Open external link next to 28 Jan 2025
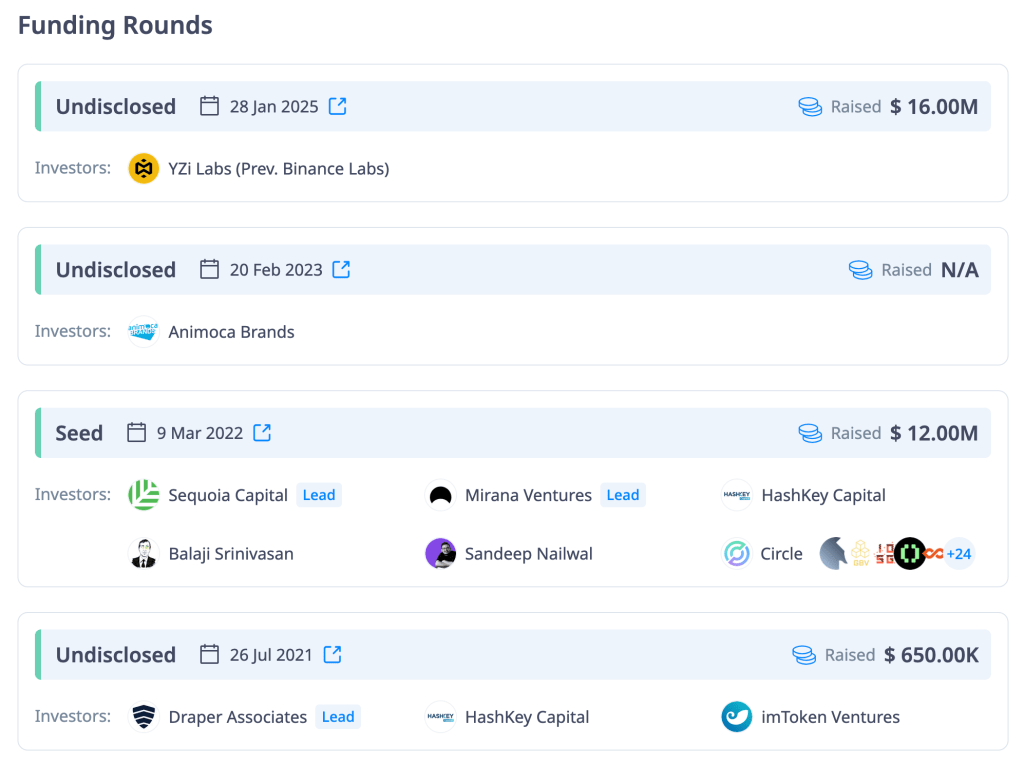The image size is (1024, 765). tap(337, 105)
